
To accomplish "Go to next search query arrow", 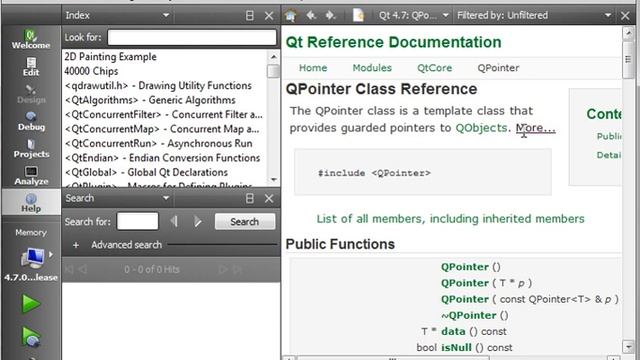I will [x=198, y=222].
